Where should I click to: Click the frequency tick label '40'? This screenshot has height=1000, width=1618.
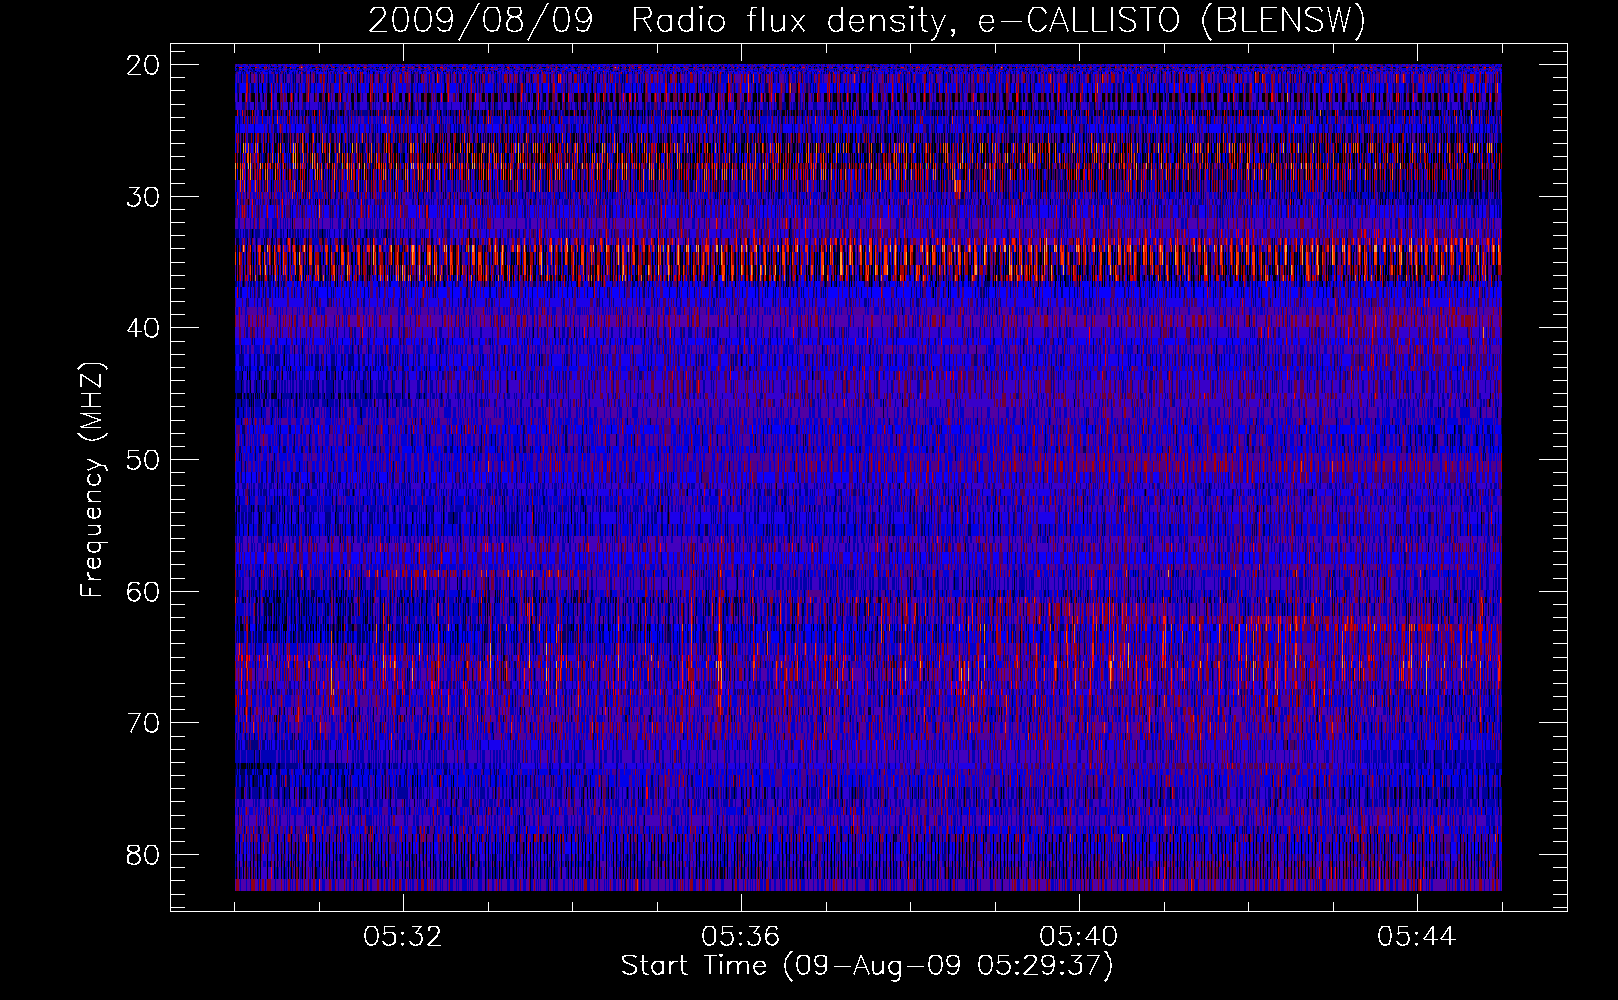coord(143,328)
